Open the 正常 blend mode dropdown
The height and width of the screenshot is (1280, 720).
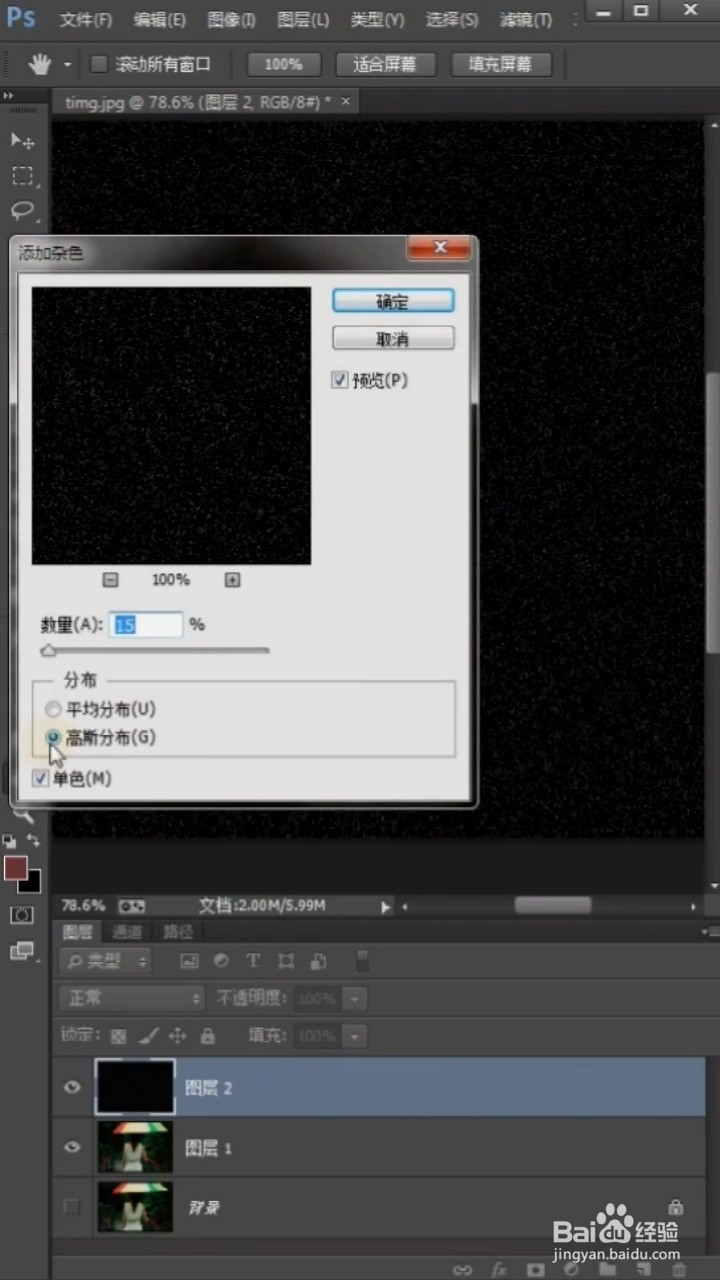131,998
